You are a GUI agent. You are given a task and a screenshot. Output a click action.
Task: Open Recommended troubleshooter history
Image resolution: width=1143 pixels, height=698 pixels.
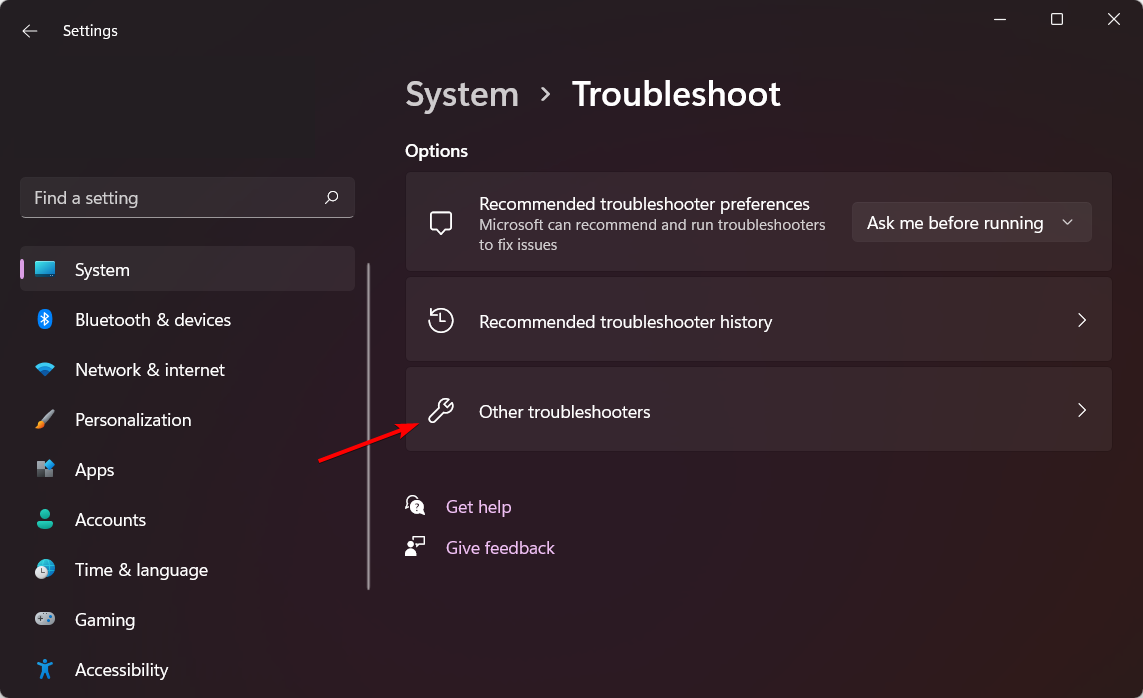pyautogui.click(x=759, y=319)
